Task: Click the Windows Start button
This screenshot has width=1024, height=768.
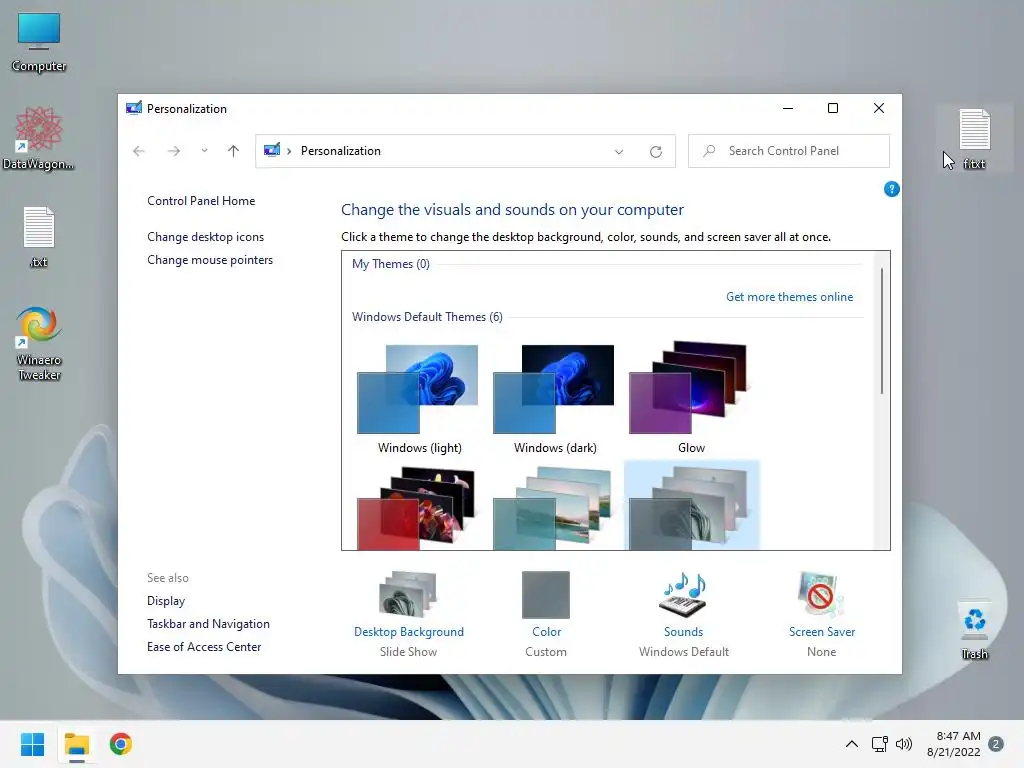Action: pos(32,744)
